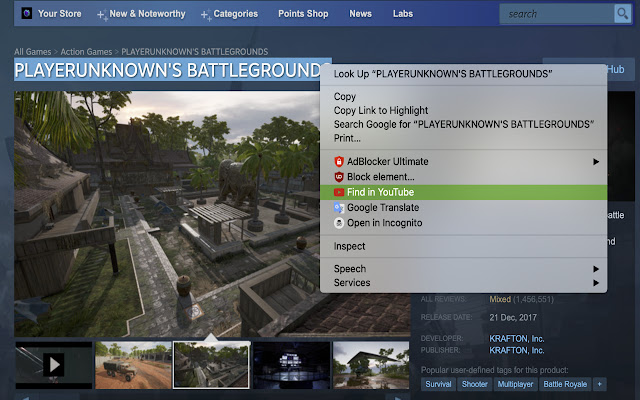Click the Google Translate icon
Screen dimensions: 640x400
pos(339,208)
